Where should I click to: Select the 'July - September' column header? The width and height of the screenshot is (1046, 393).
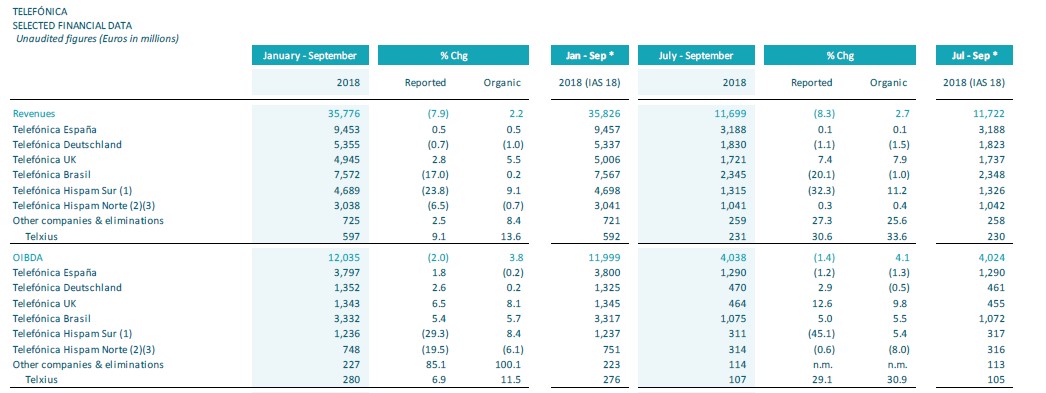696,55
